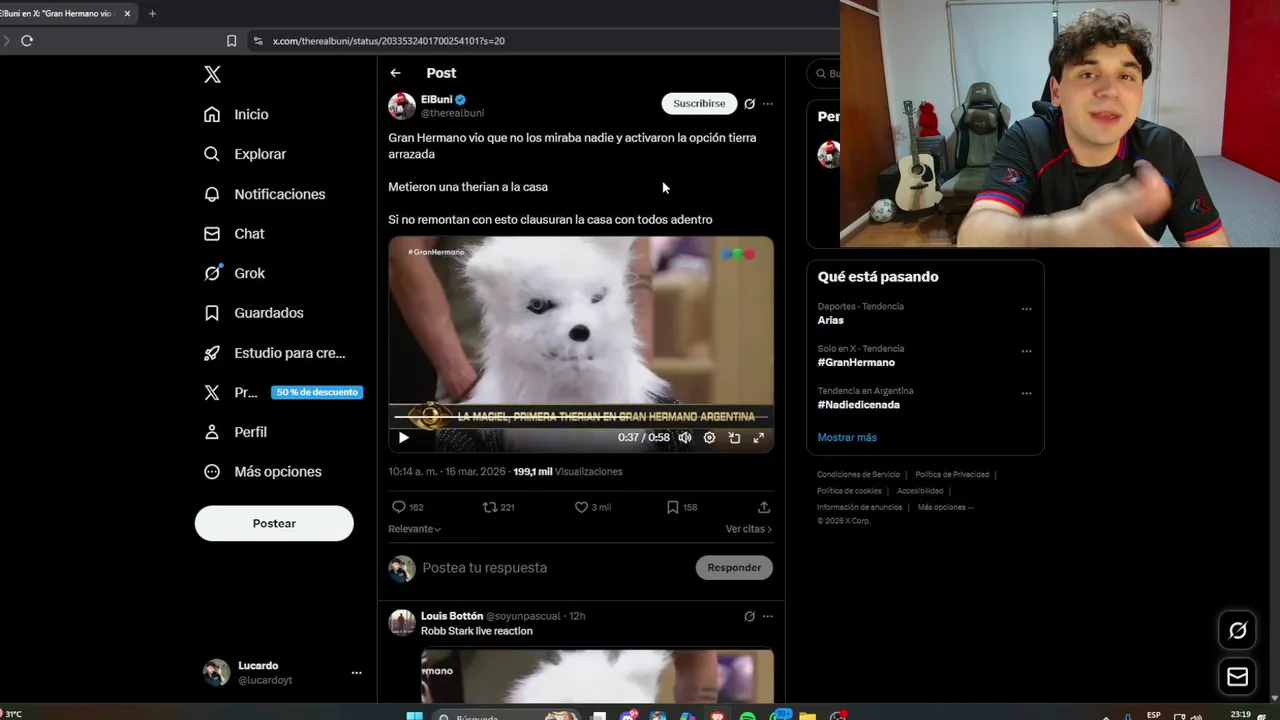Toggle picture-in-picture for video

point(734,438)
